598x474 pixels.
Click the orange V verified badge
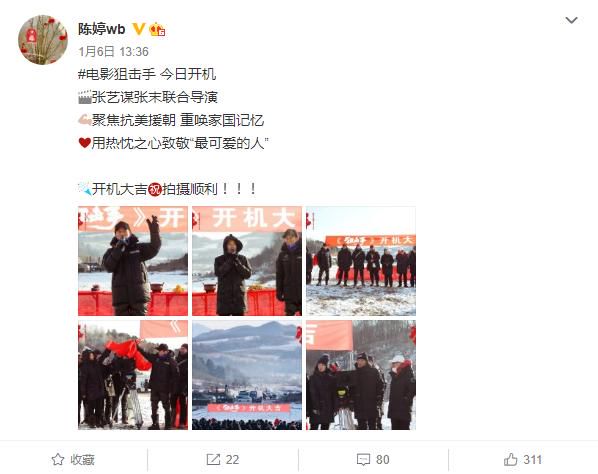point(138,29)
